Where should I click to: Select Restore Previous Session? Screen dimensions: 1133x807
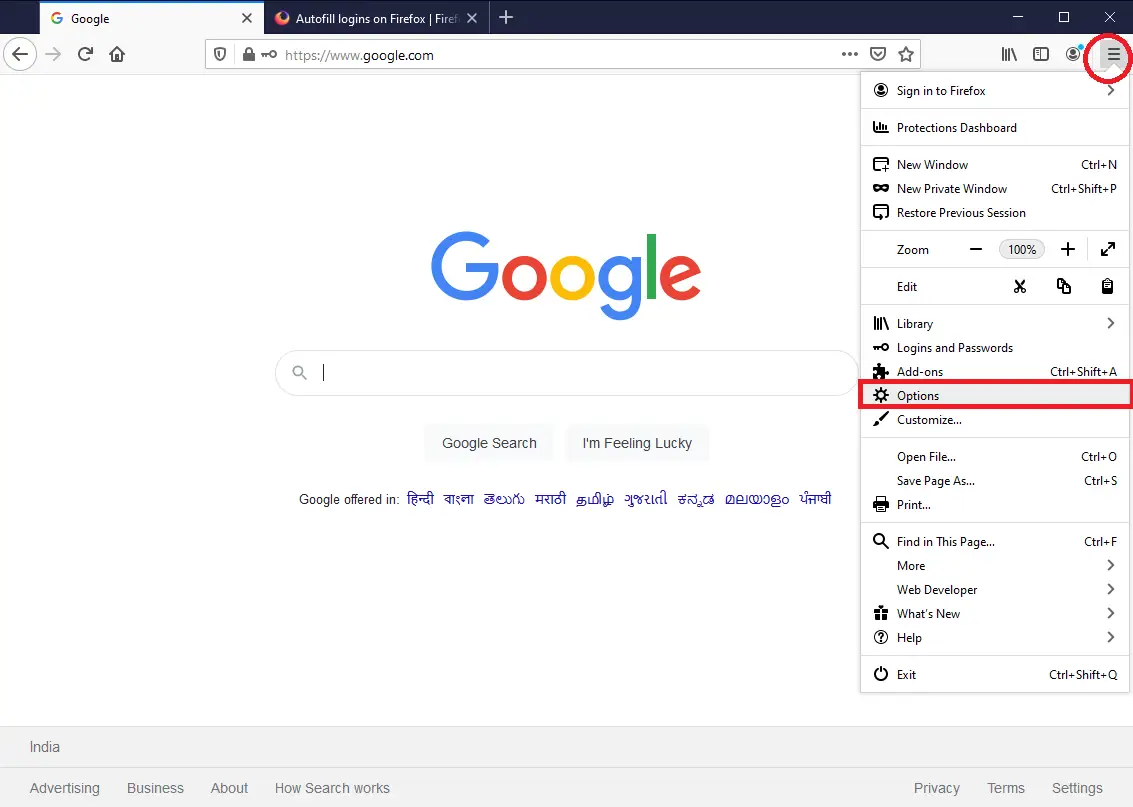[x=995, y=212]
